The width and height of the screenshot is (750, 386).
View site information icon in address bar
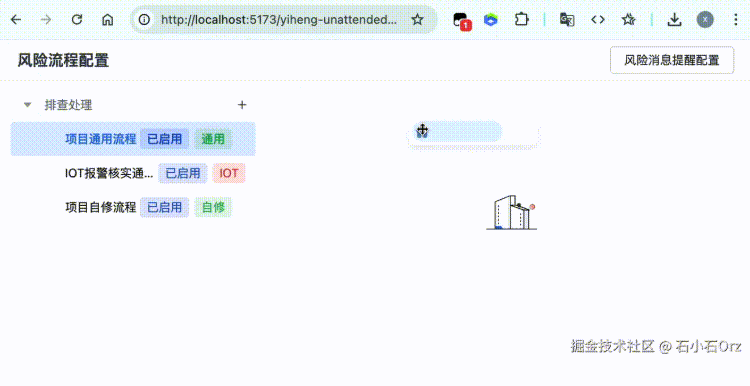[144, 20]
